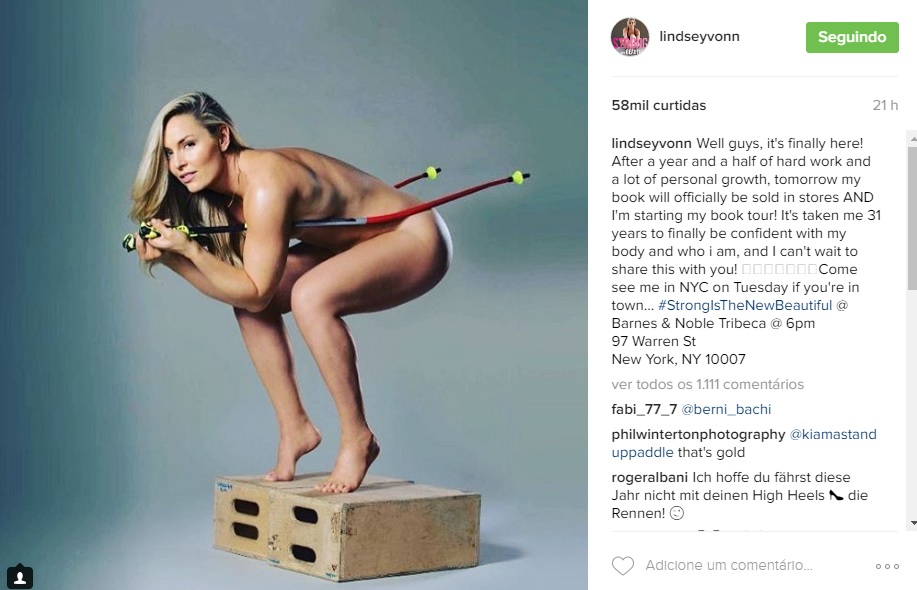The height and width of the screenshot is (590, 917).
Task: Click the 21 h timestamp
Action: click(885, 105)
